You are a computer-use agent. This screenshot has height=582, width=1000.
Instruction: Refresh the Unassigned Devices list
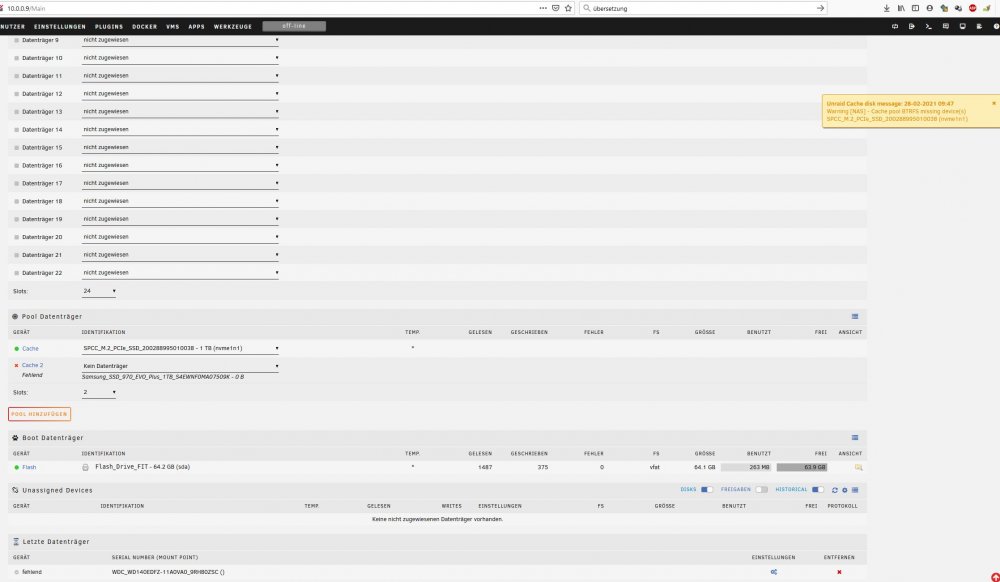[834, 490]
